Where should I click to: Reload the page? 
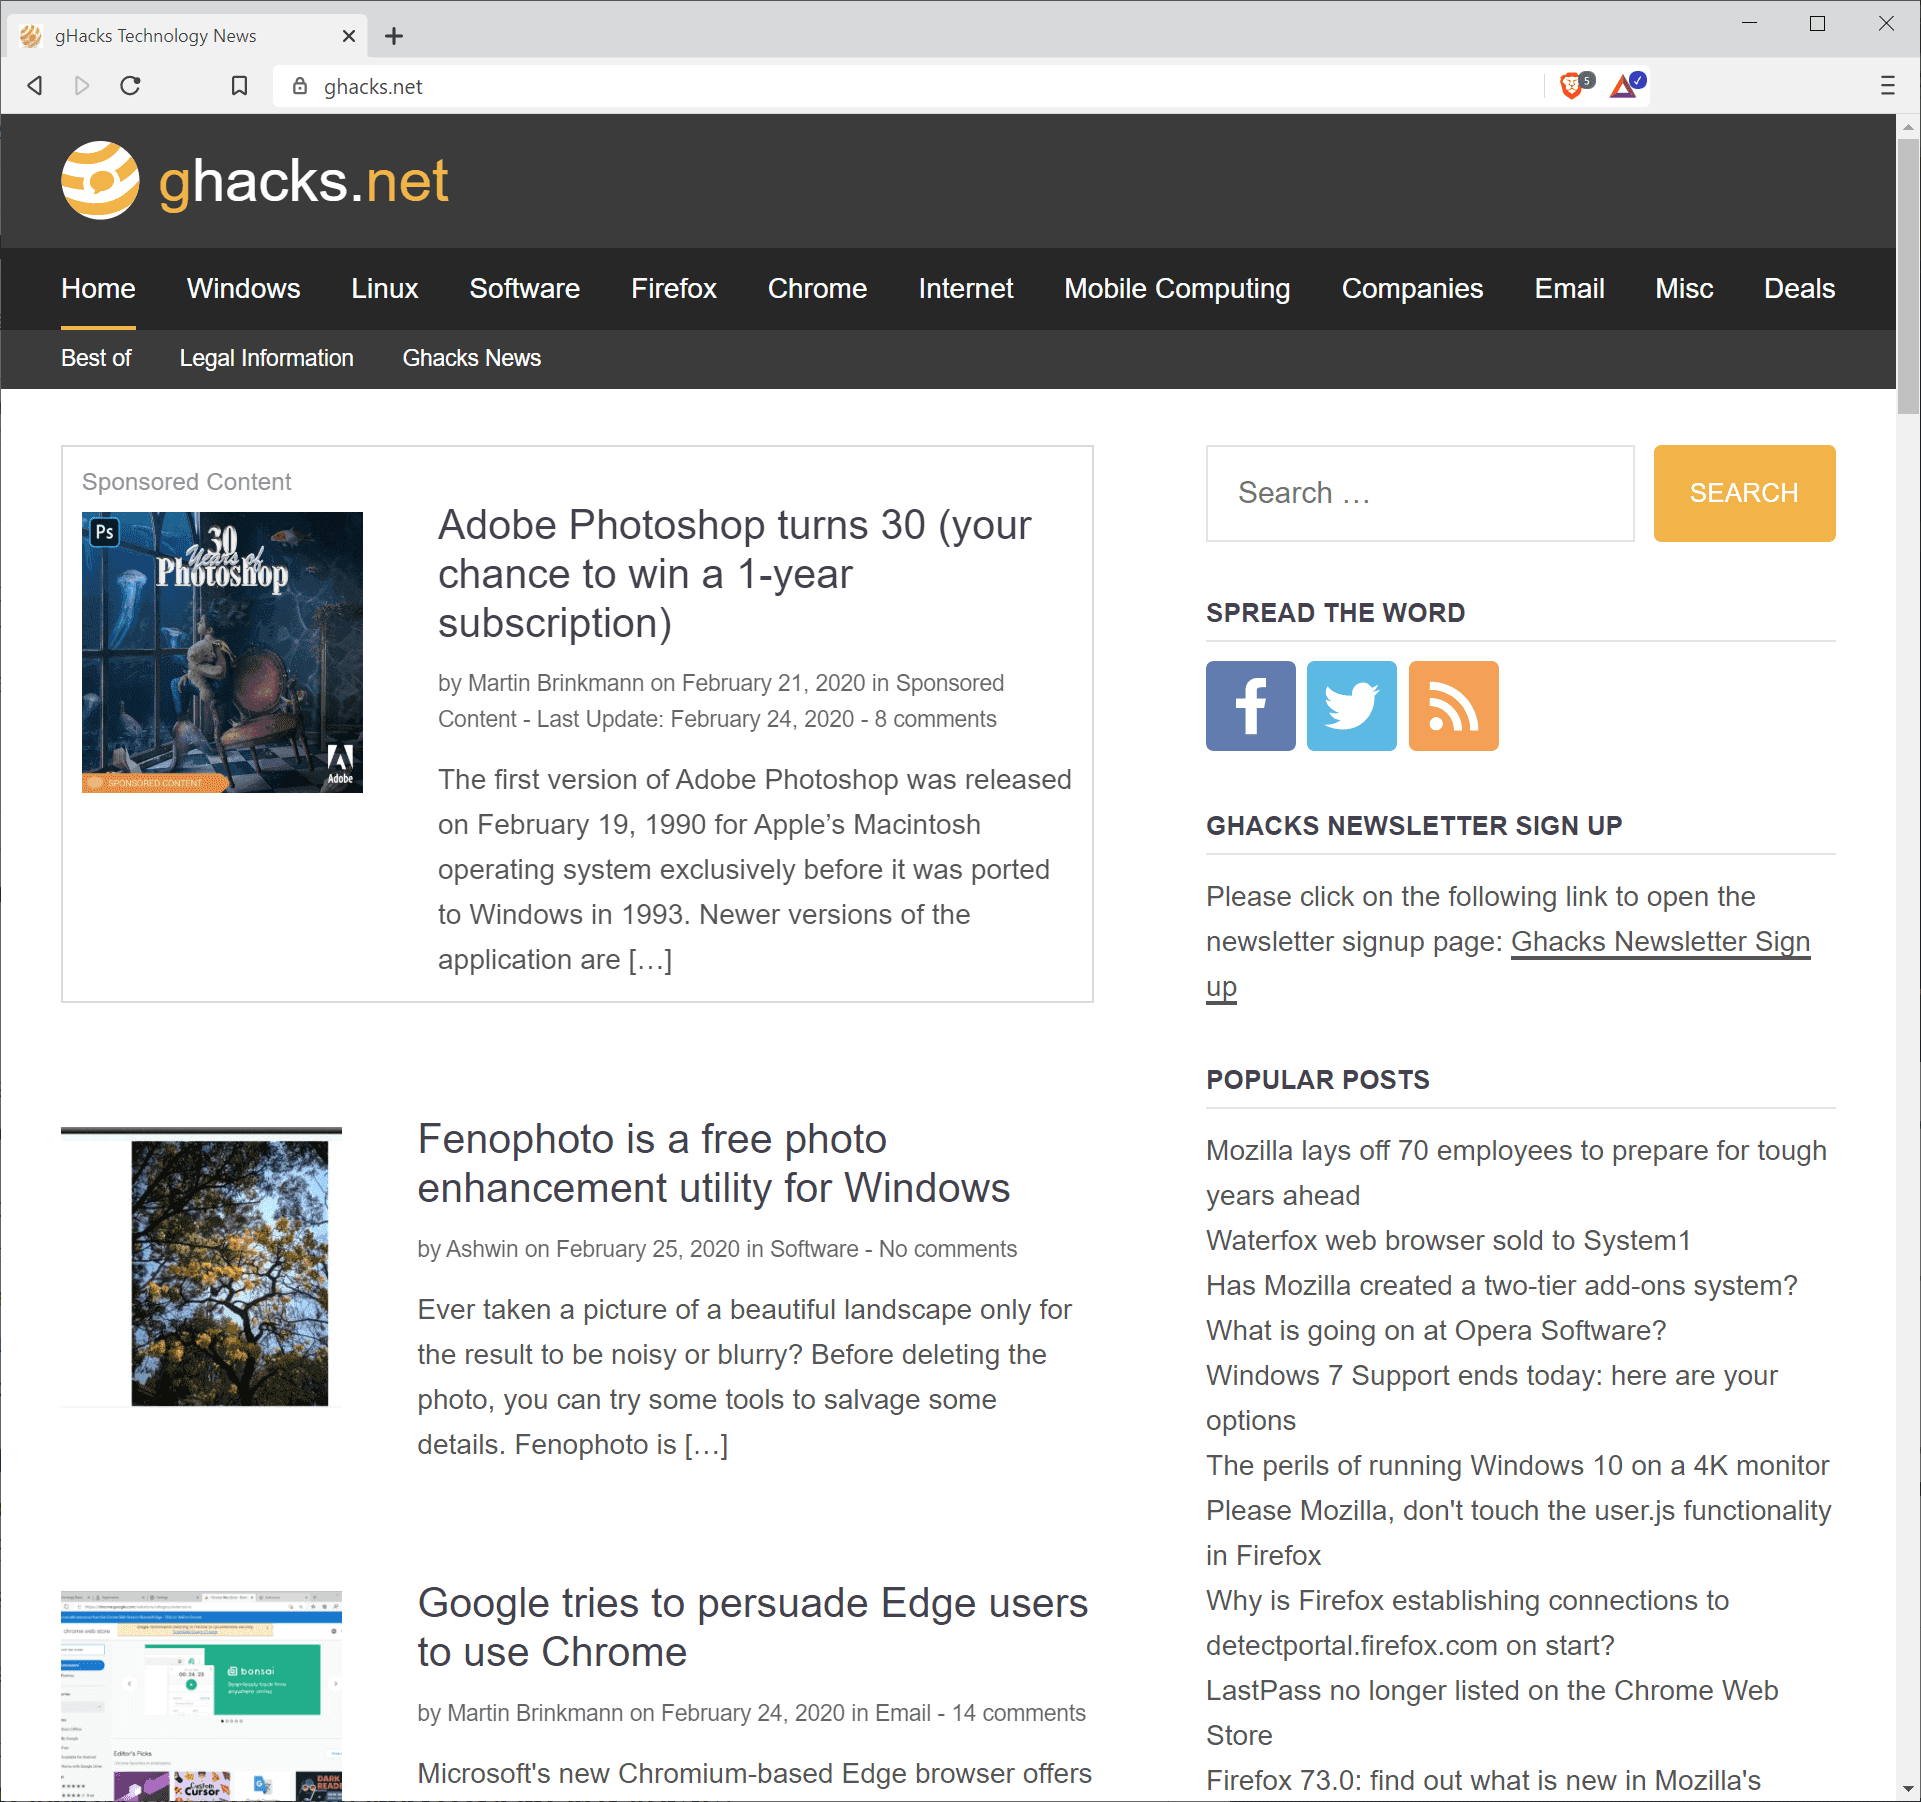[130, 85]
